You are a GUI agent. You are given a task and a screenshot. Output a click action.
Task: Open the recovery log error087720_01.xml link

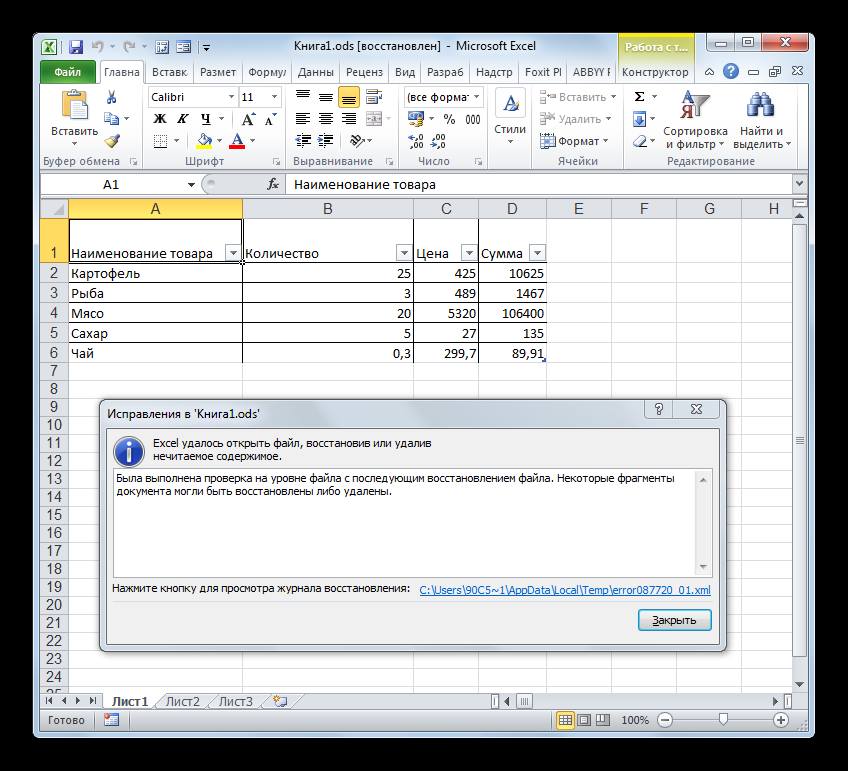coord(565,590)
